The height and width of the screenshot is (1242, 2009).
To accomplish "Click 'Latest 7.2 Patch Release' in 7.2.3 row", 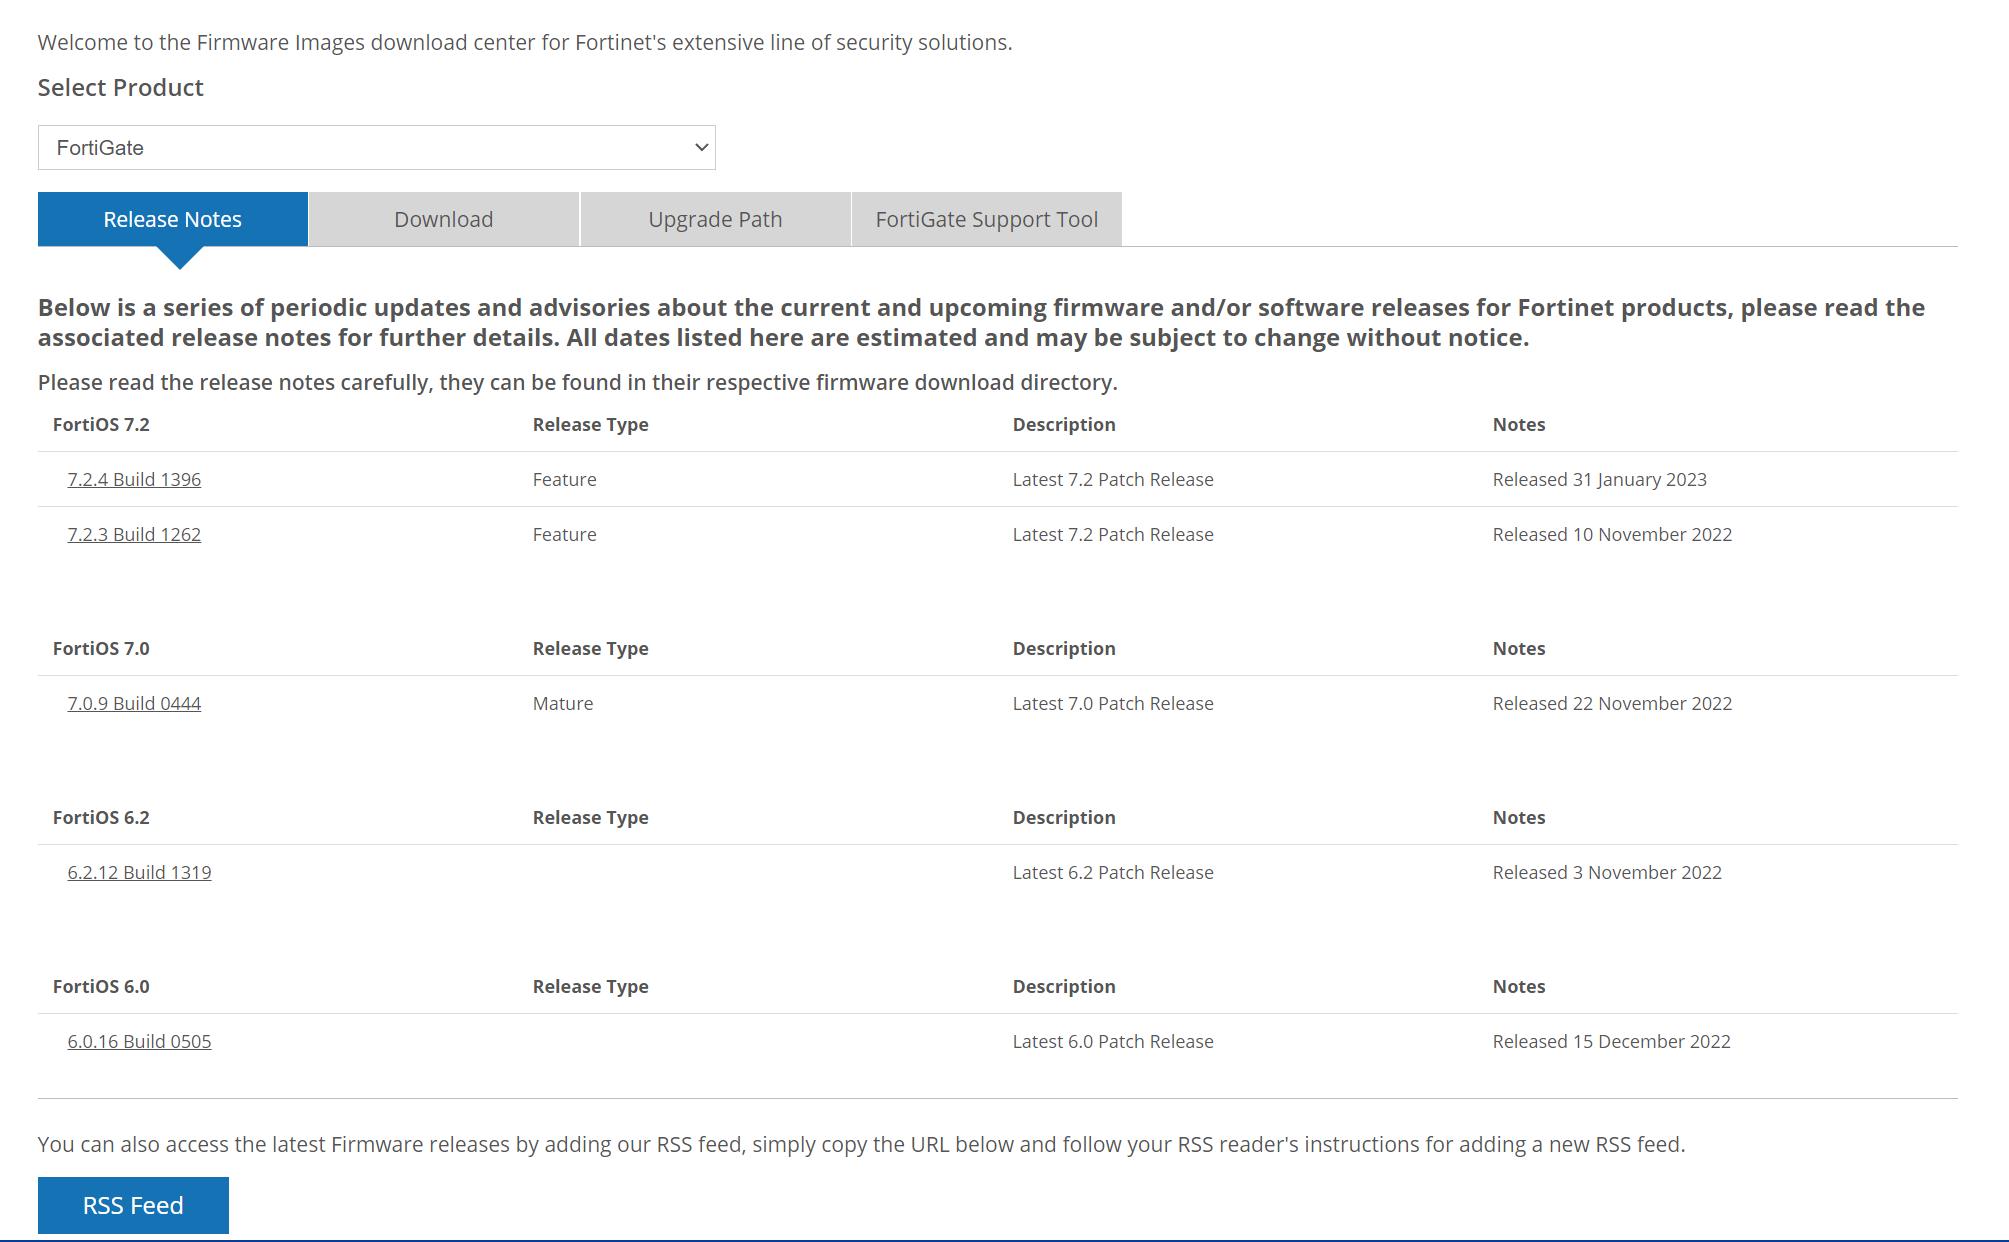I will [x=1113, y=534].
